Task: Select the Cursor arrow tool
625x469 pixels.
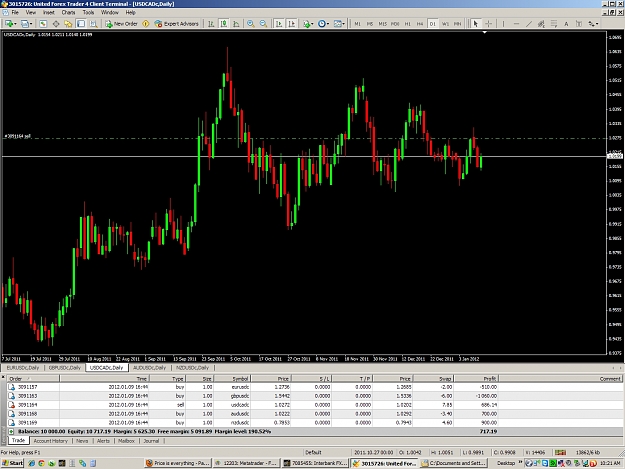Action: click(476, 24)
